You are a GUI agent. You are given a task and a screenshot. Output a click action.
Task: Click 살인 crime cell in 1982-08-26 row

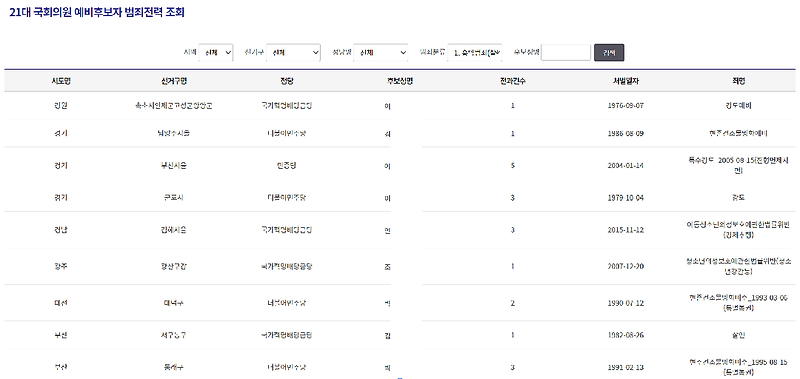[x=738, y=336]
